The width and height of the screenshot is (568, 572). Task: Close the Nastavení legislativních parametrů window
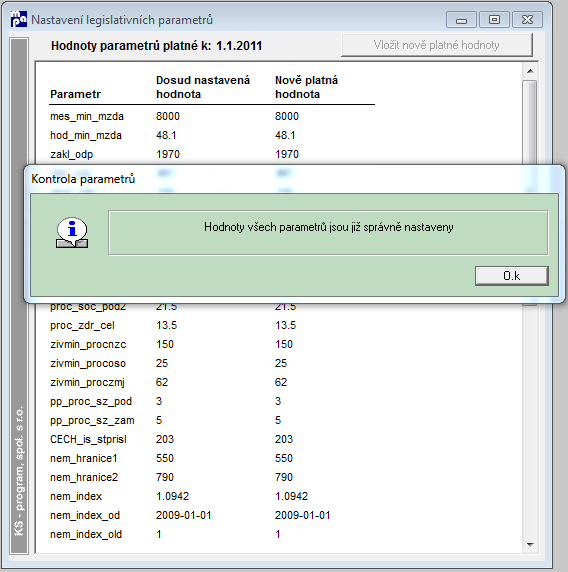click(528, 20)
